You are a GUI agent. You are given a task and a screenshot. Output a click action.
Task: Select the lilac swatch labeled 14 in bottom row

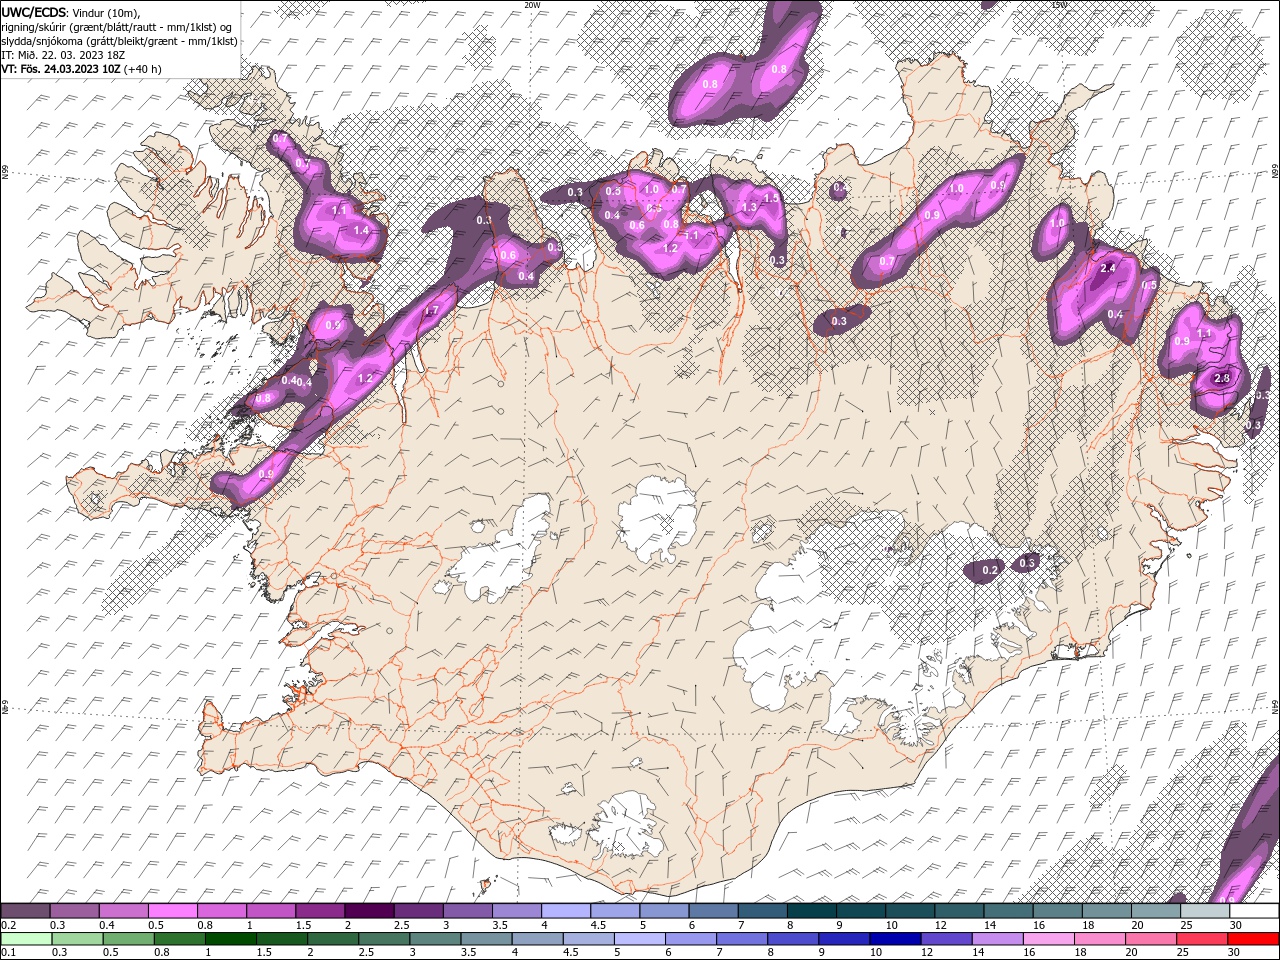tap(997, 939)
